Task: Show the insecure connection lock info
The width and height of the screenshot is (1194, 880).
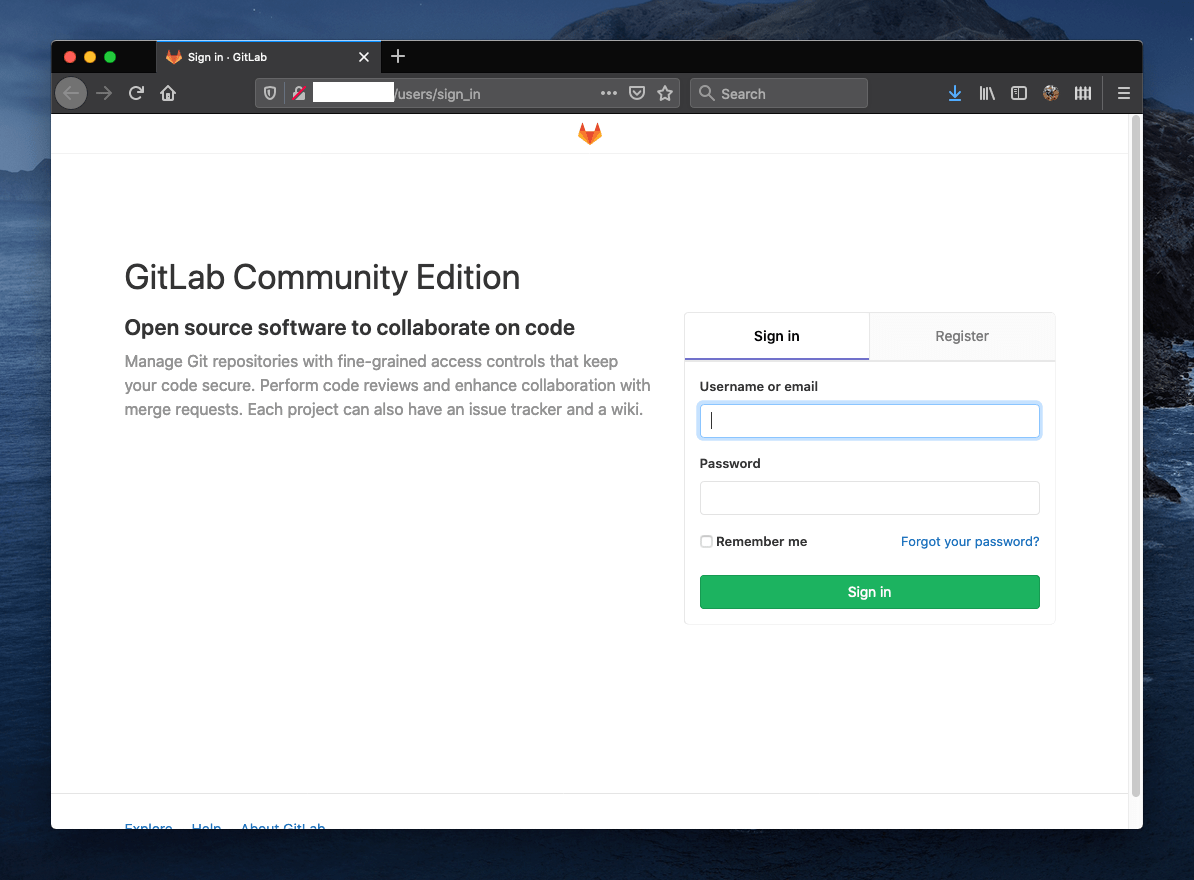Action: pyautogui.click(x=298, y=94)
